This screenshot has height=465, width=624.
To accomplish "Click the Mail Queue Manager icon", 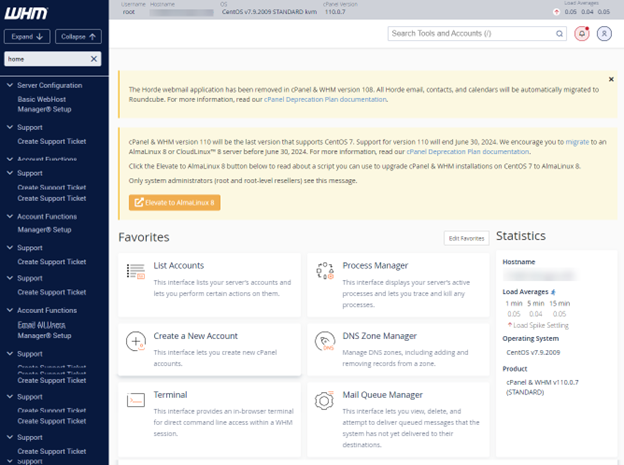I will (324, 400).
